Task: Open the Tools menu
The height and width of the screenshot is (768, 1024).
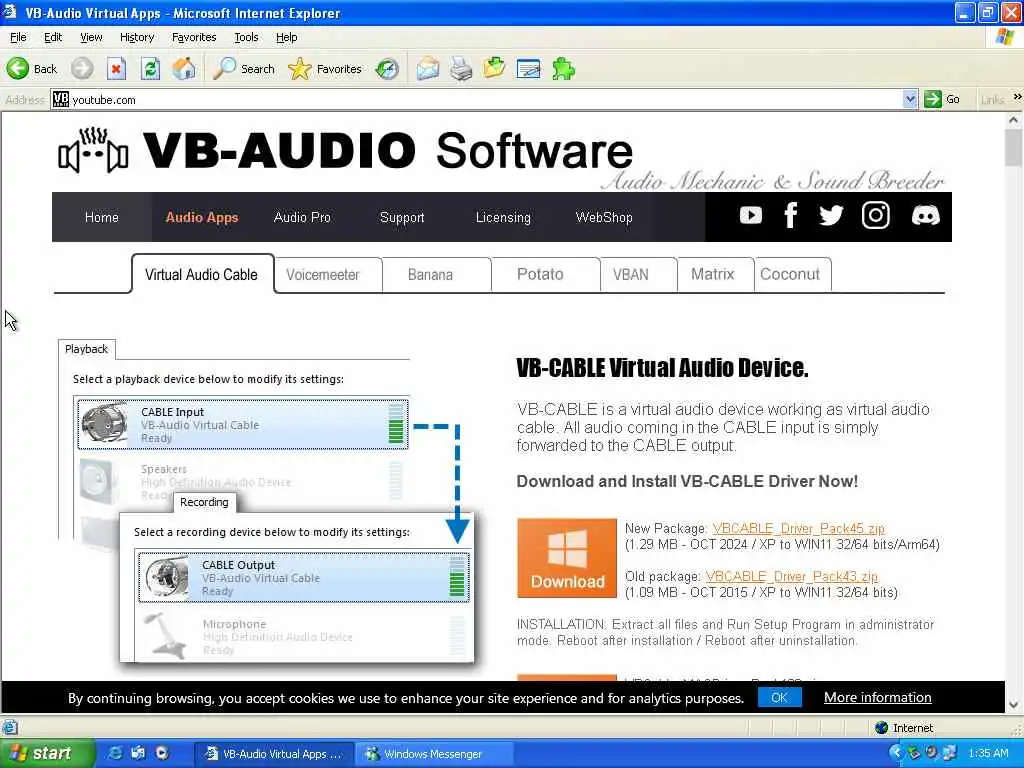Action: pos(246,37)
